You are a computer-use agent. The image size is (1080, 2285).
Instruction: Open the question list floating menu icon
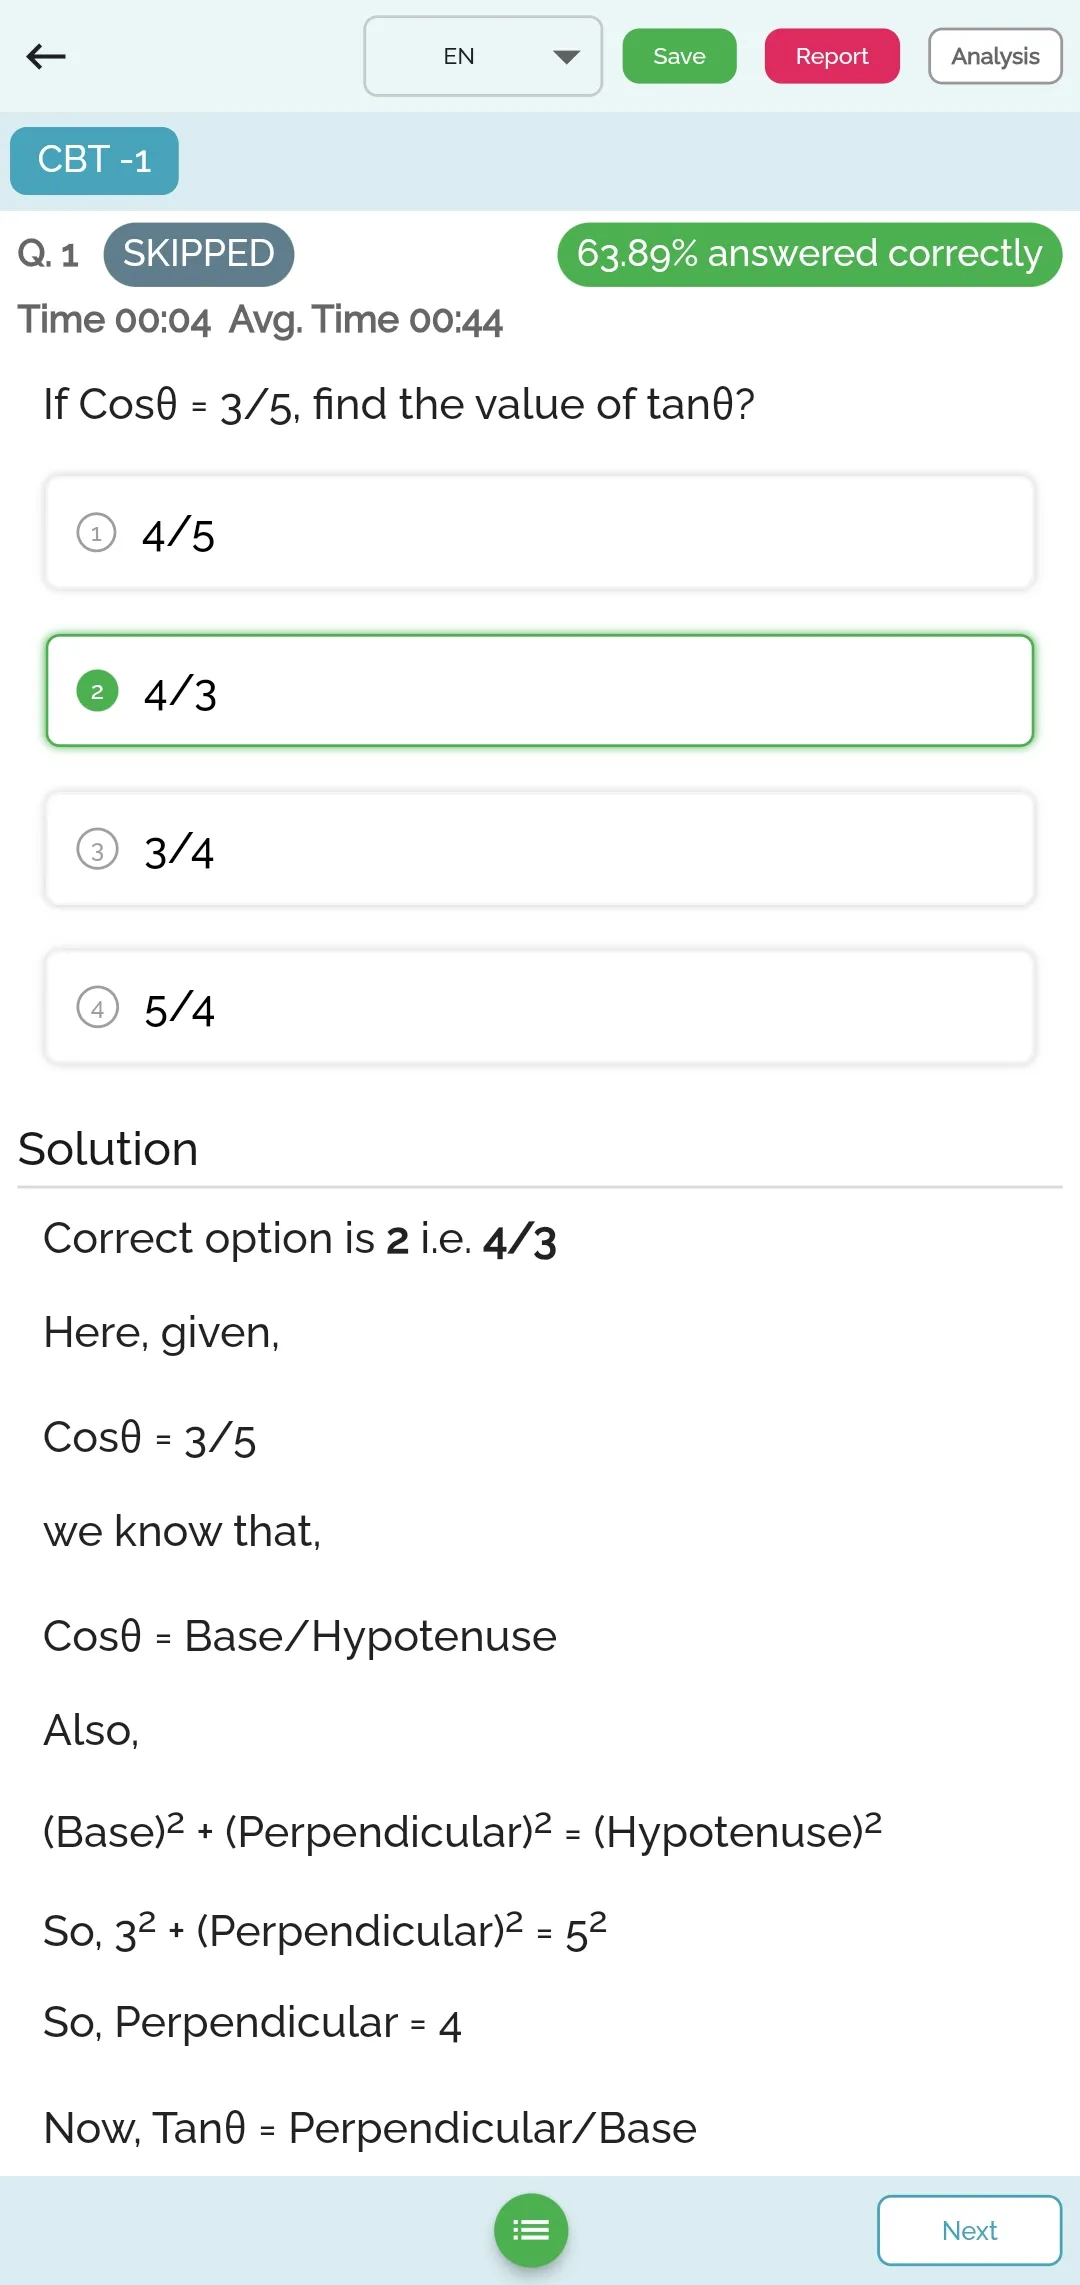[531, 2230]
